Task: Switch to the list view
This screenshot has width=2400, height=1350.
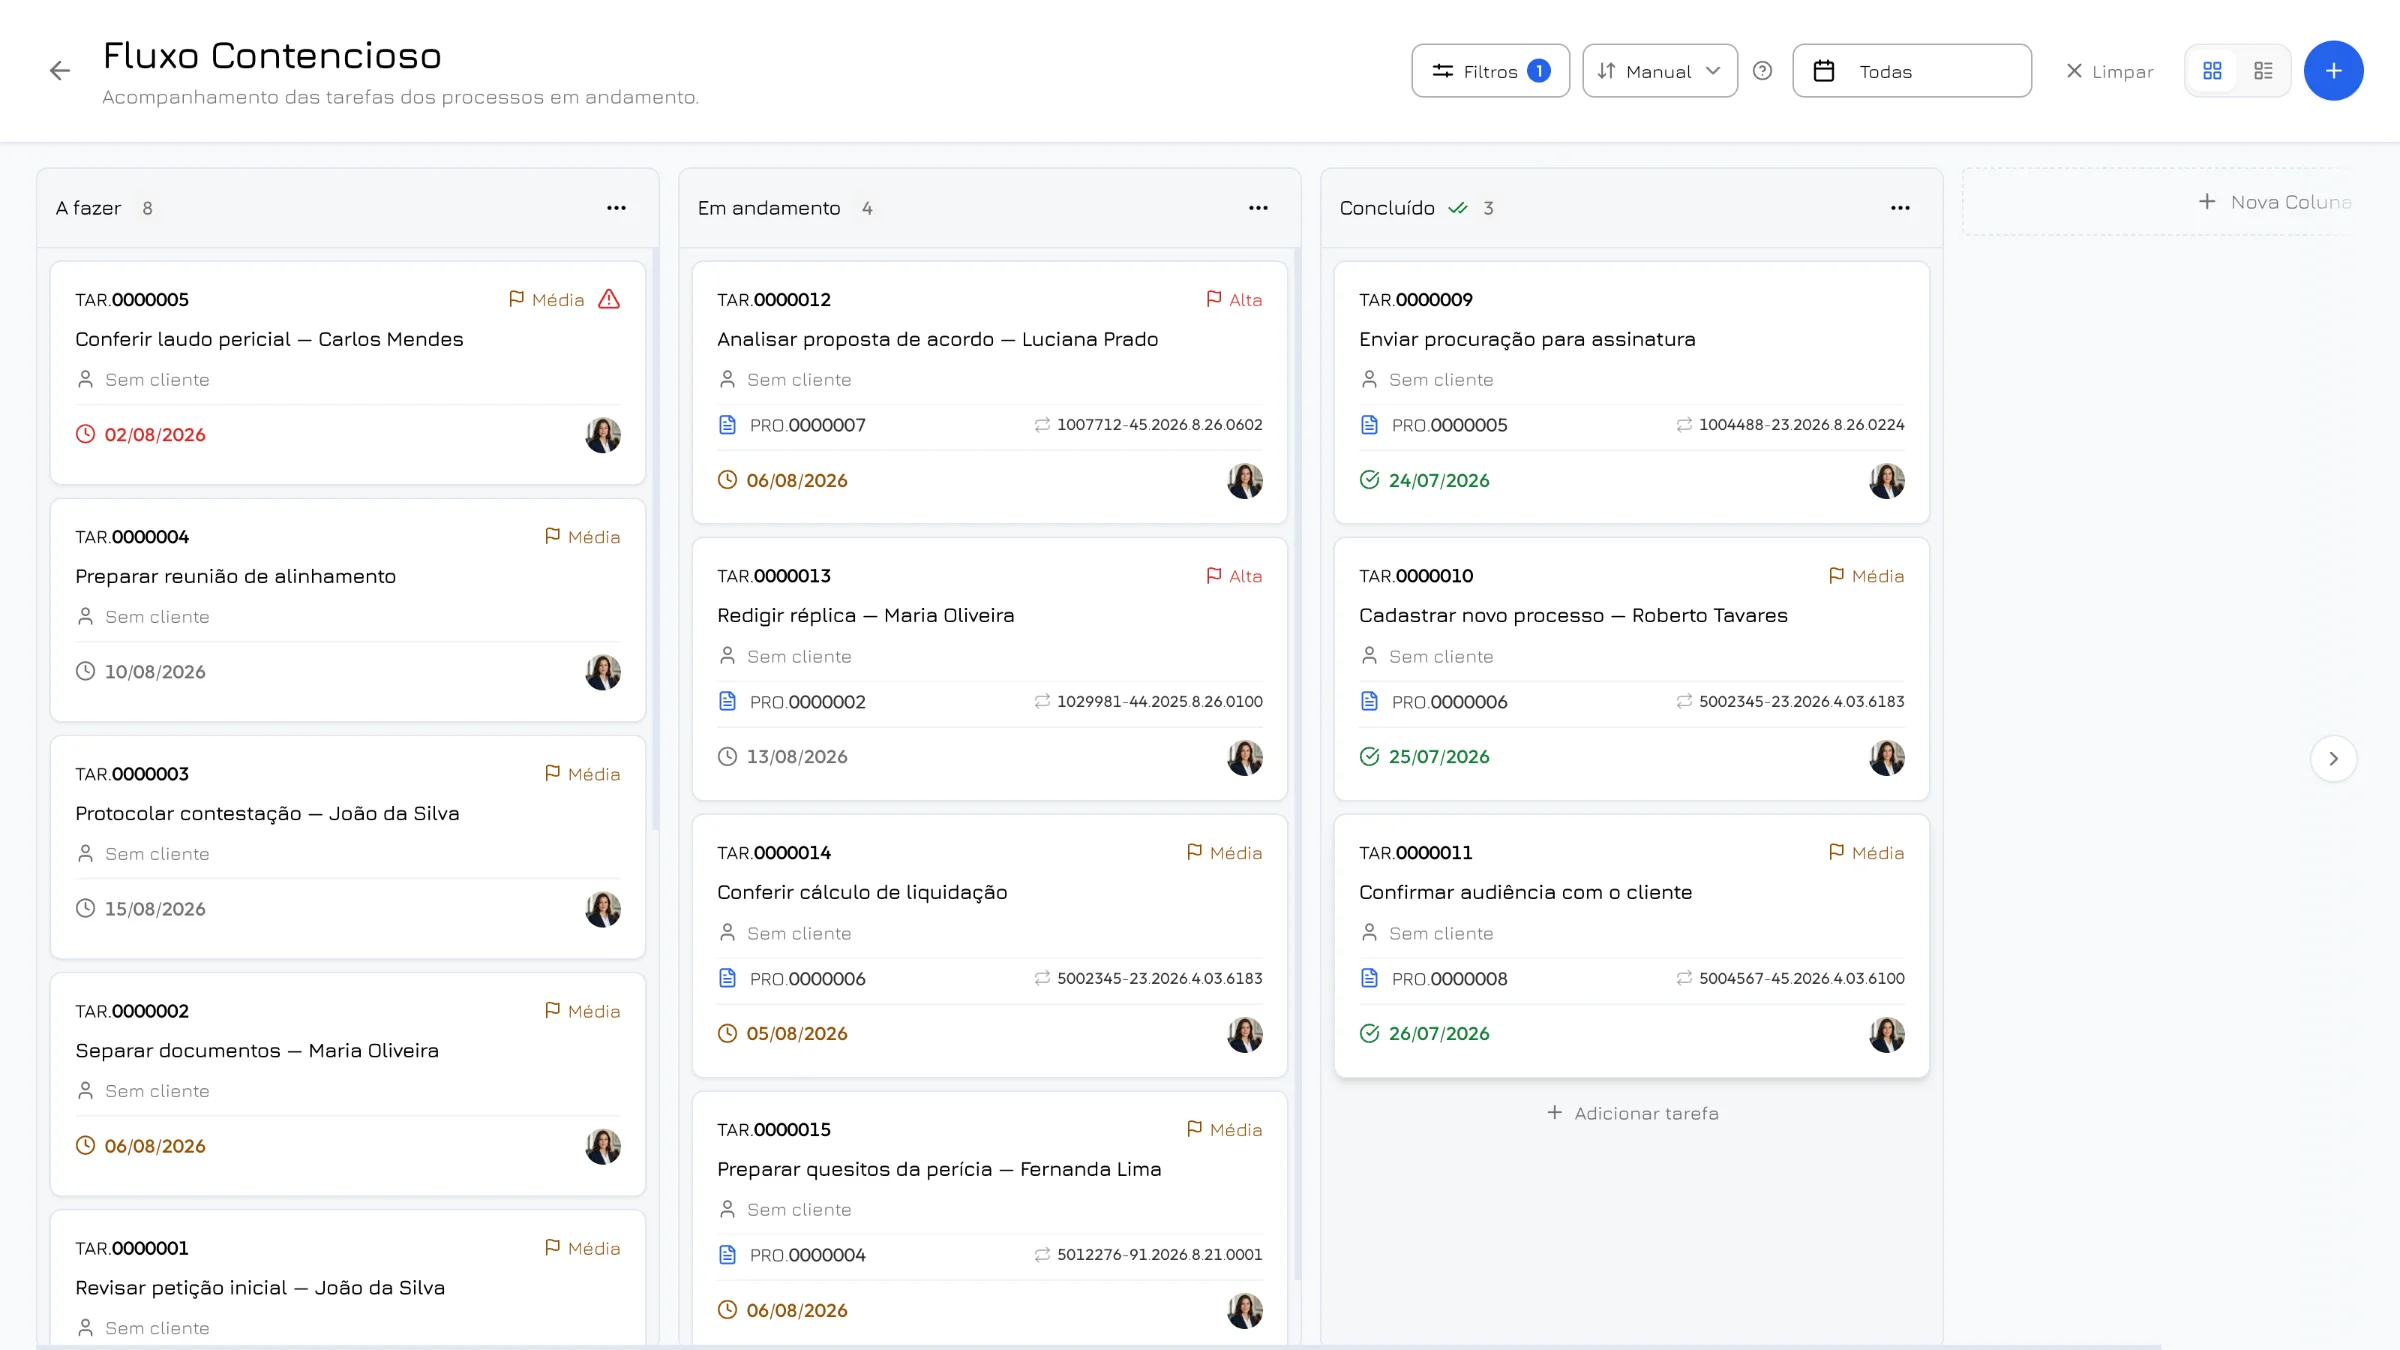Action: (x=2263, y=71)
